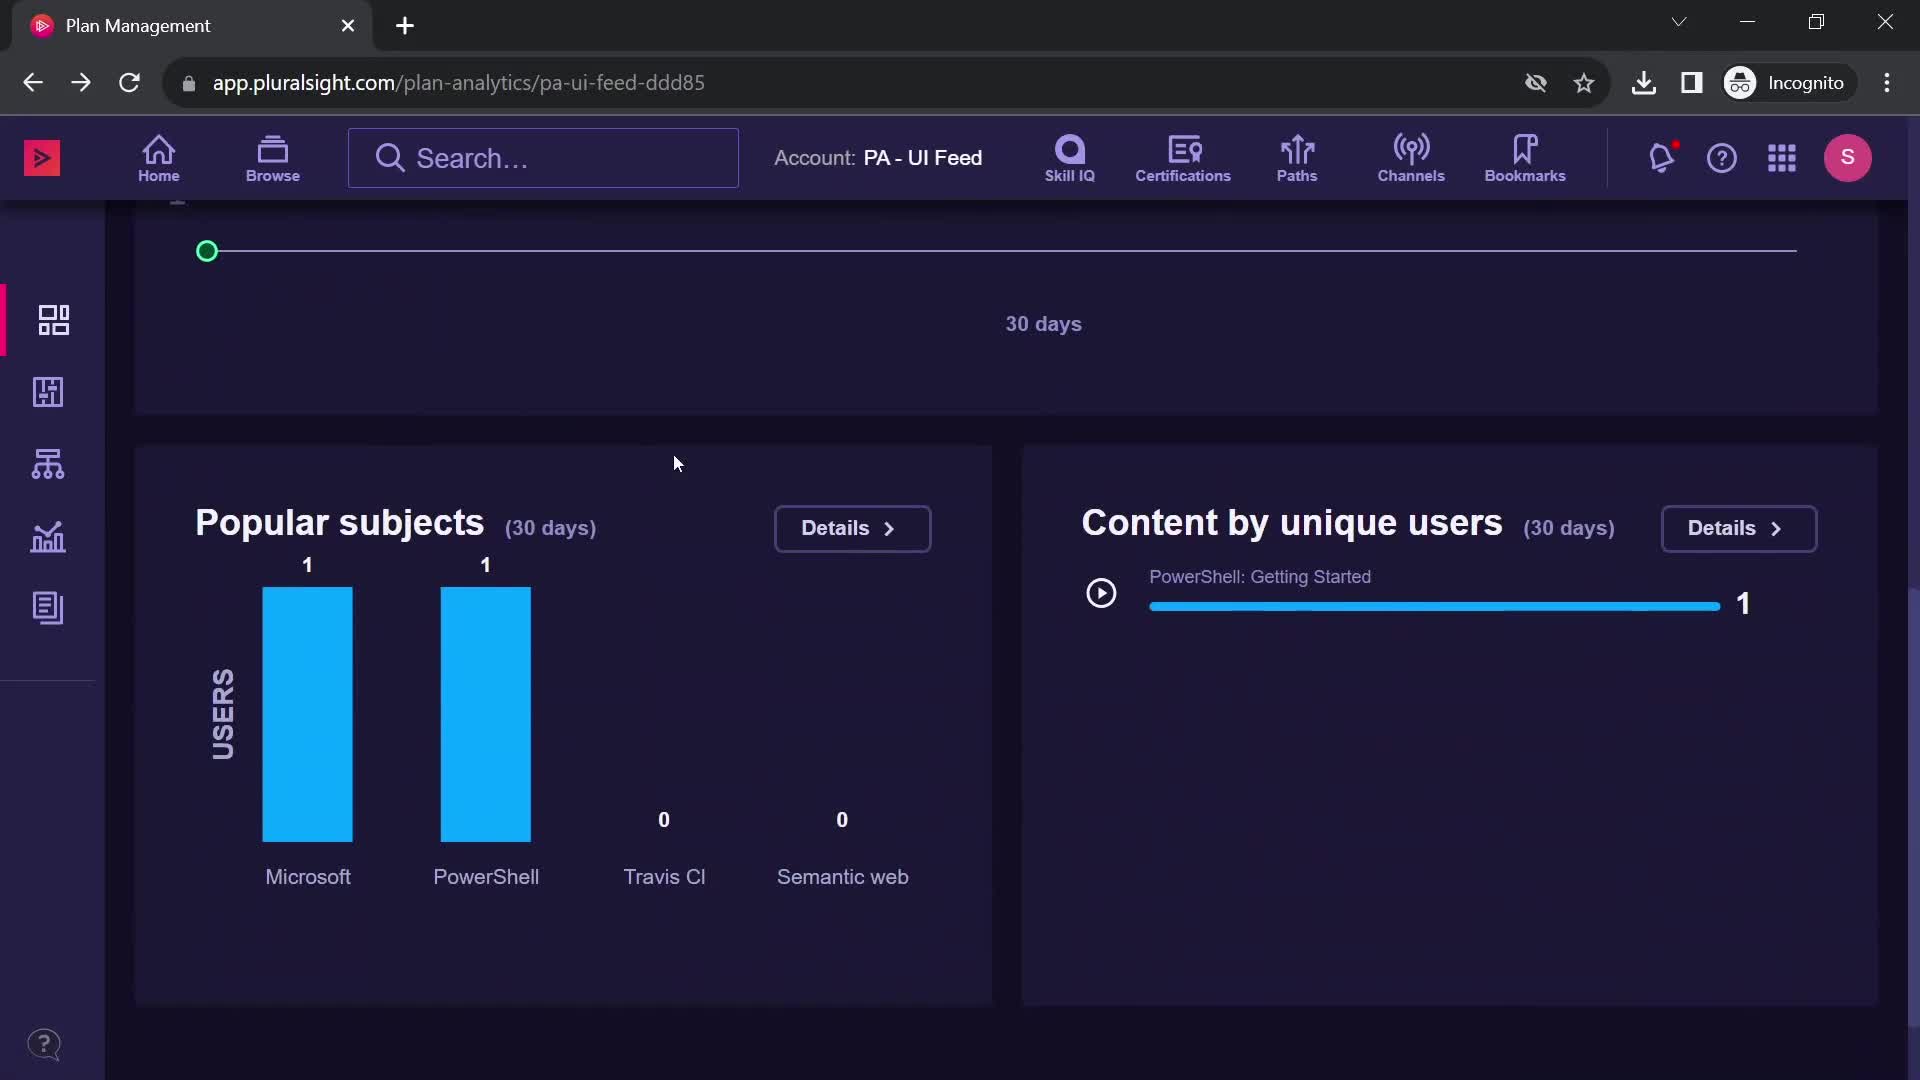Open Certifications in the navigation bar
This screenshot has width=1920, height=1080.
(1182, 158)
